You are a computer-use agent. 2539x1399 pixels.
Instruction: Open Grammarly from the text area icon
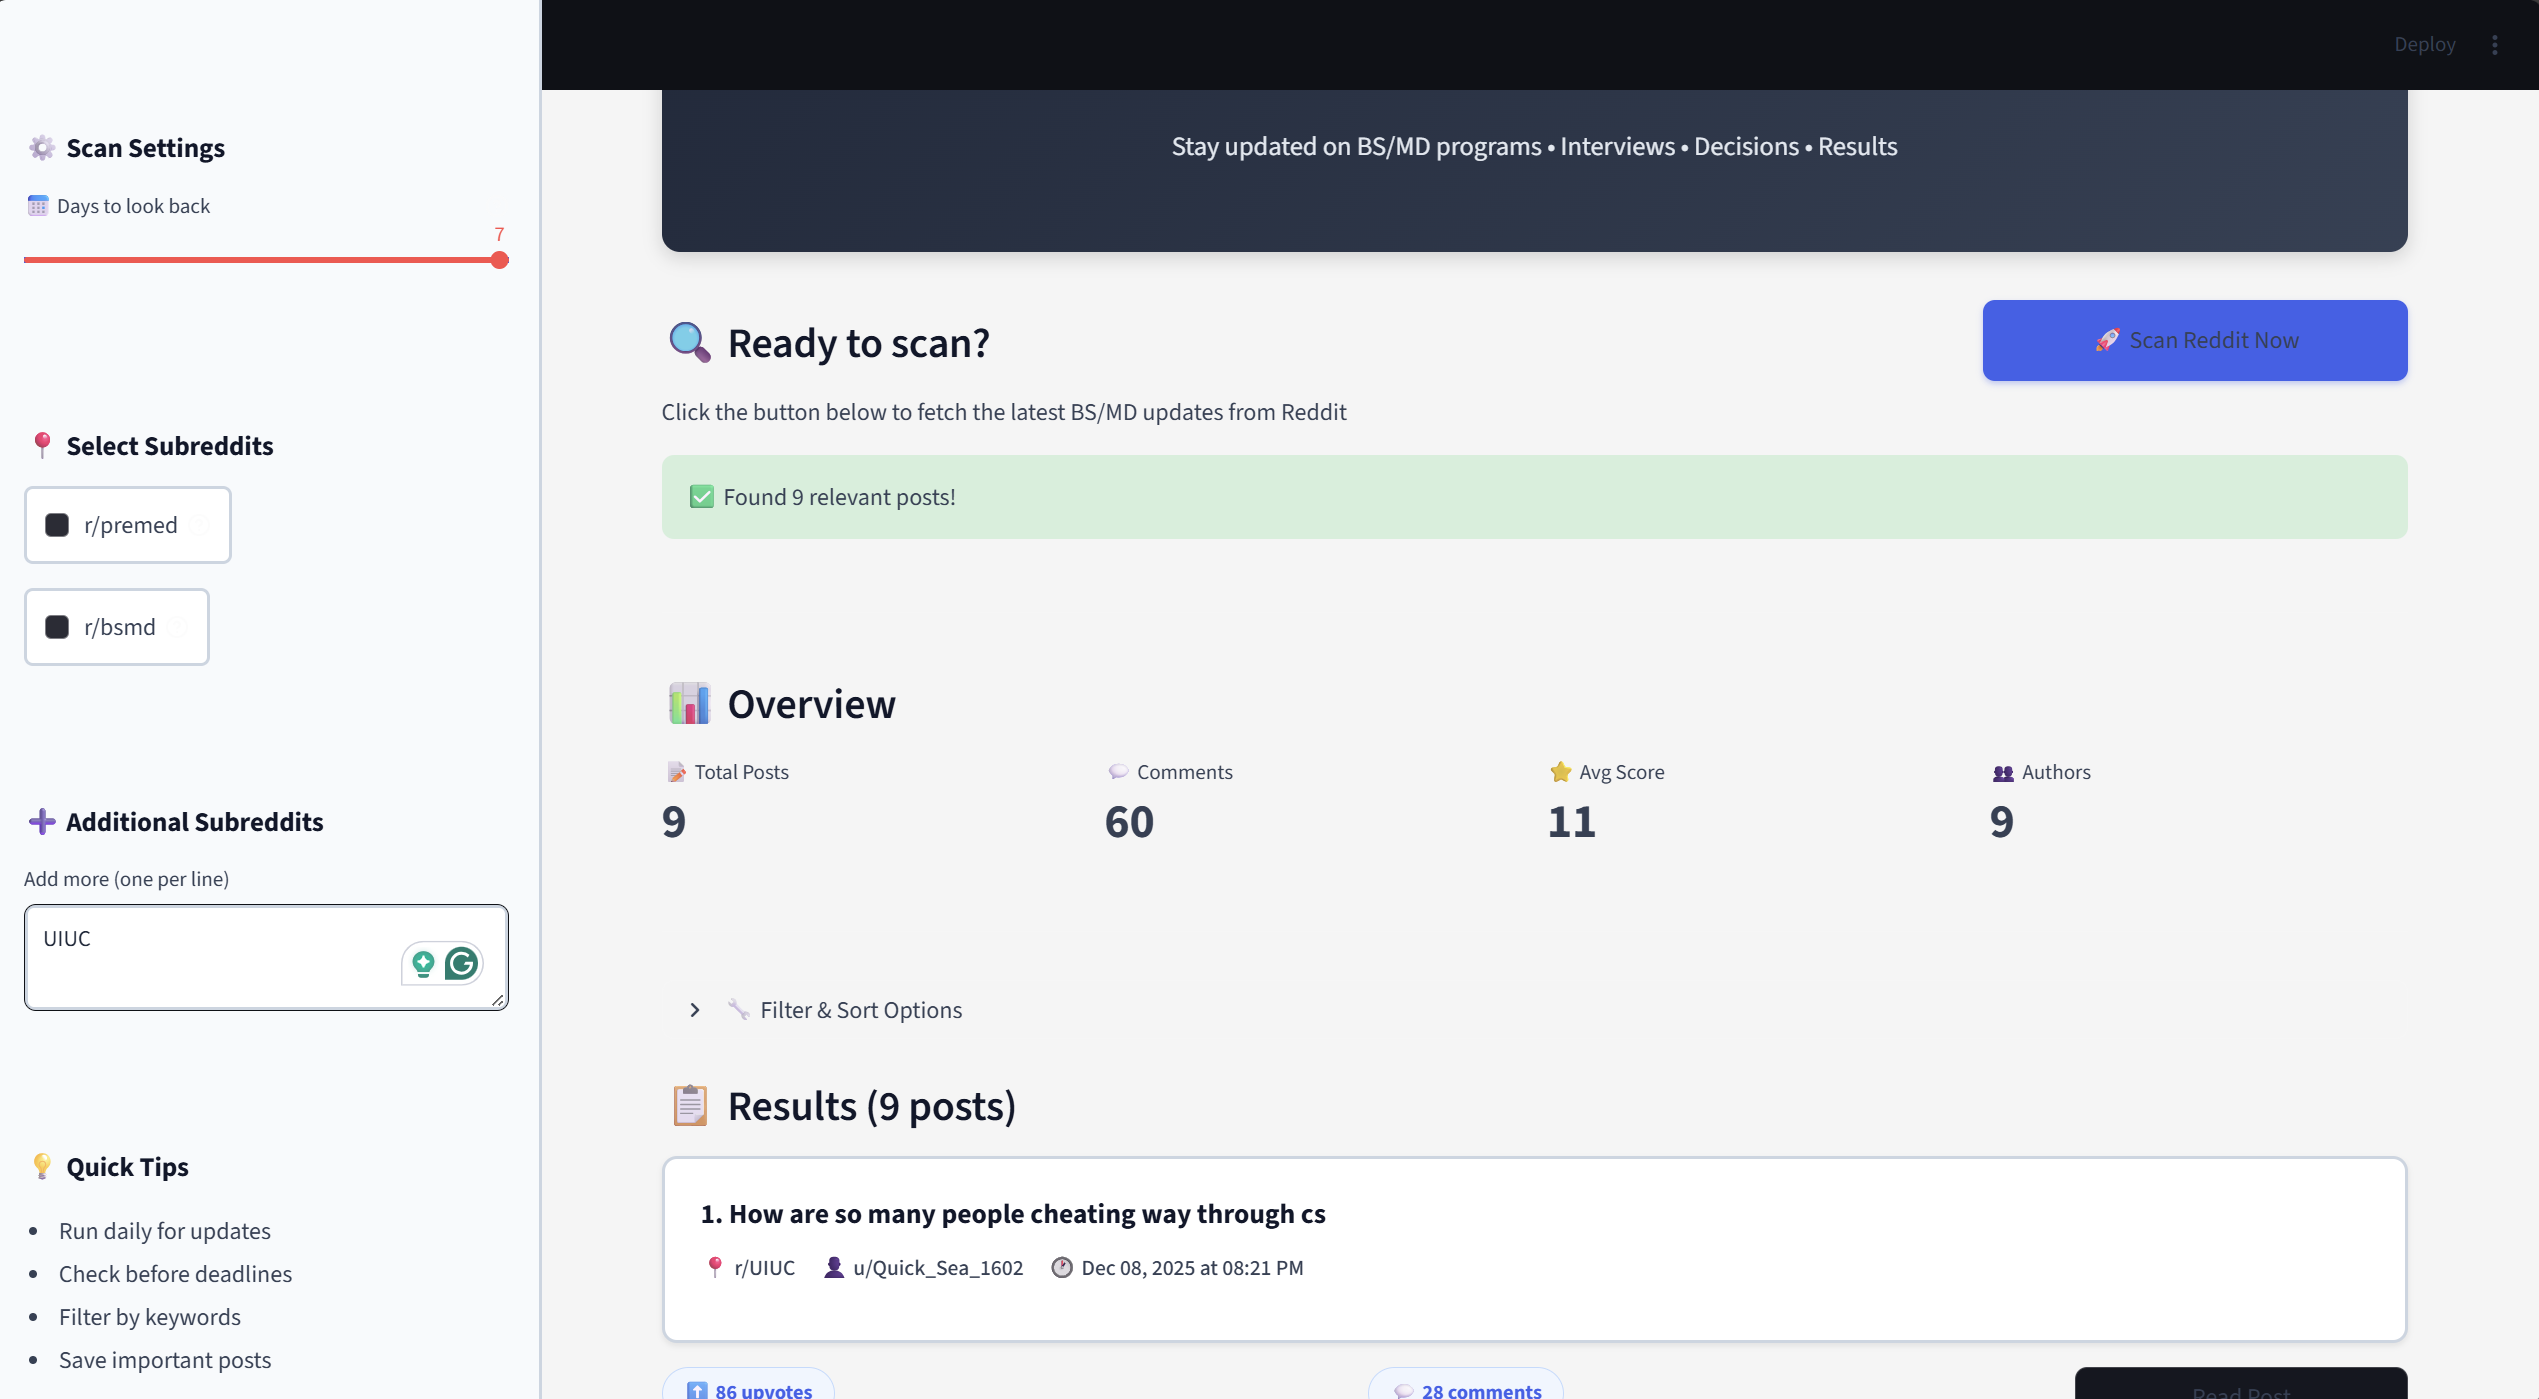[x=461, y=963]
